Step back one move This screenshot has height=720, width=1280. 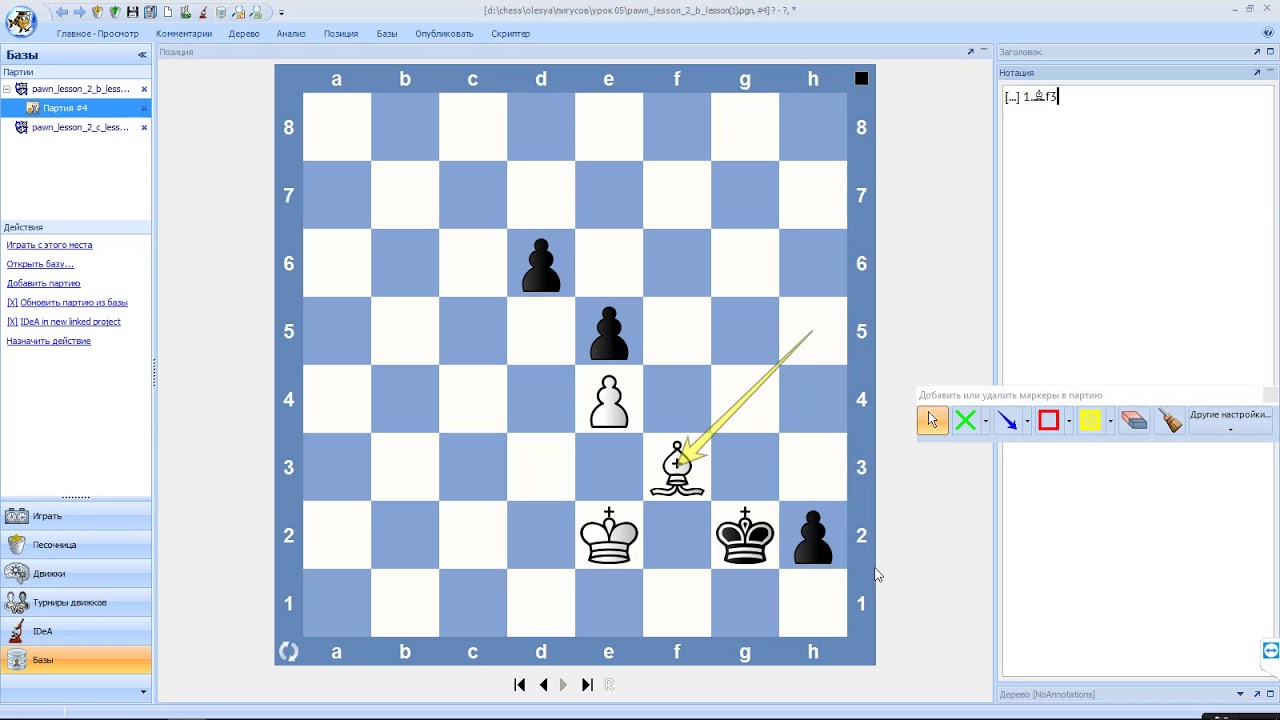(x=543, y=685)
